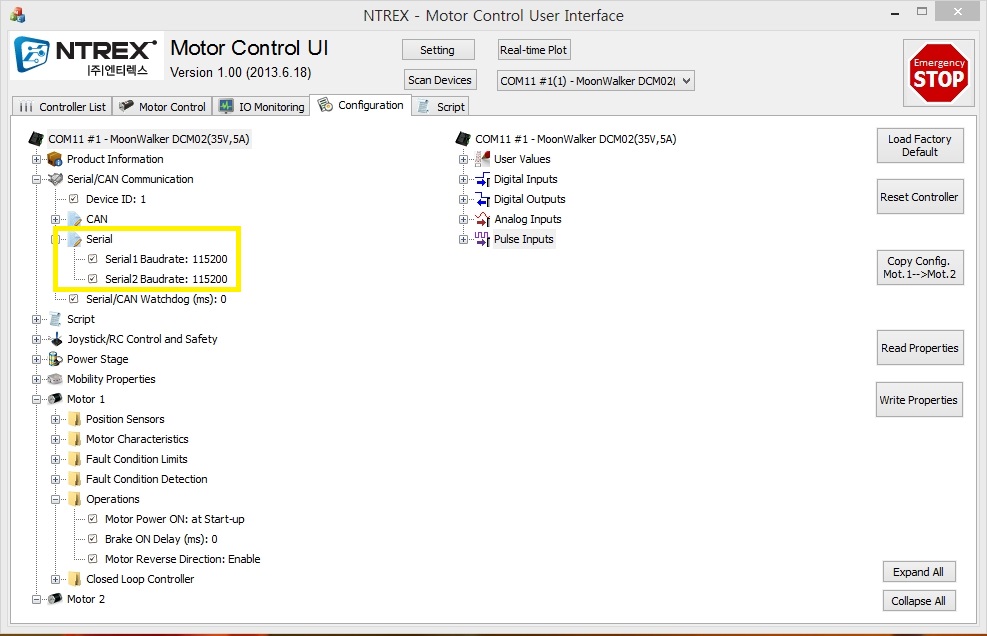Click the Emergency STOP sign icon
The height and width of the screenshot is (636, 987).
939,73
